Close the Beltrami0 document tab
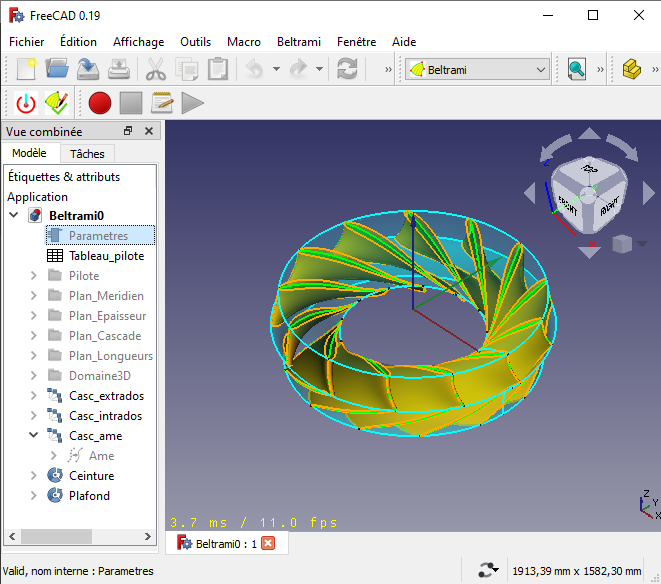 tap(268, 543)
